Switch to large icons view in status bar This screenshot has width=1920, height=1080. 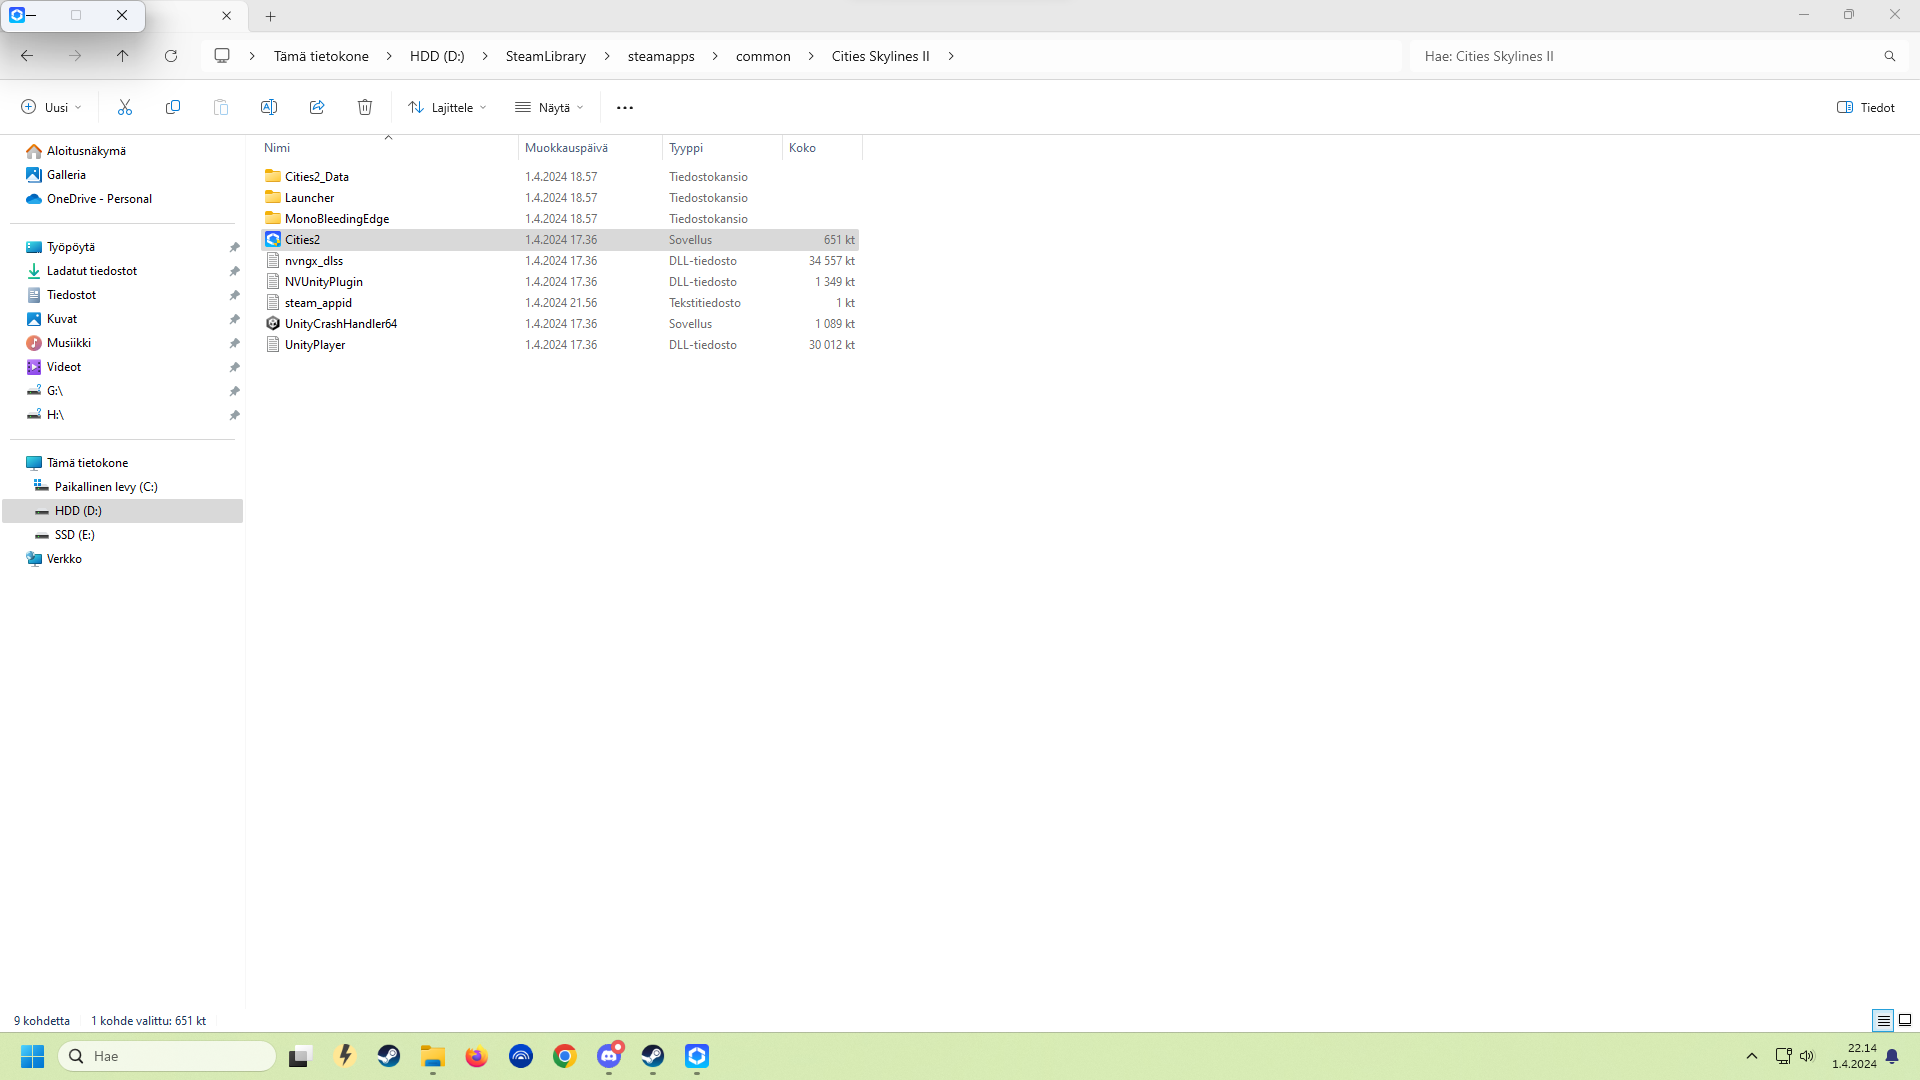coord(1905,1021)
